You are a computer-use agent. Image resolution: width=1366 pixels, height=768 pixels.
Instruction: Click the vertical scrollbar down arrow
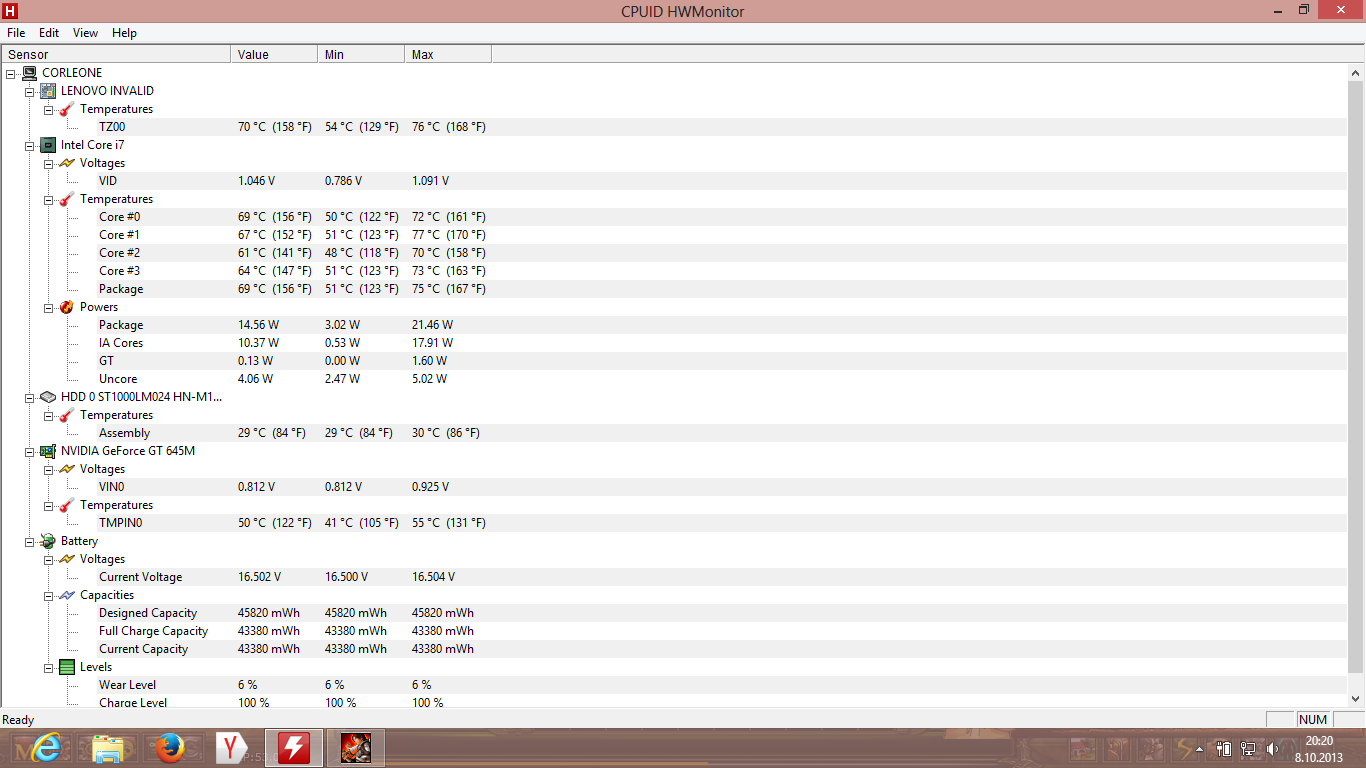1356,699
